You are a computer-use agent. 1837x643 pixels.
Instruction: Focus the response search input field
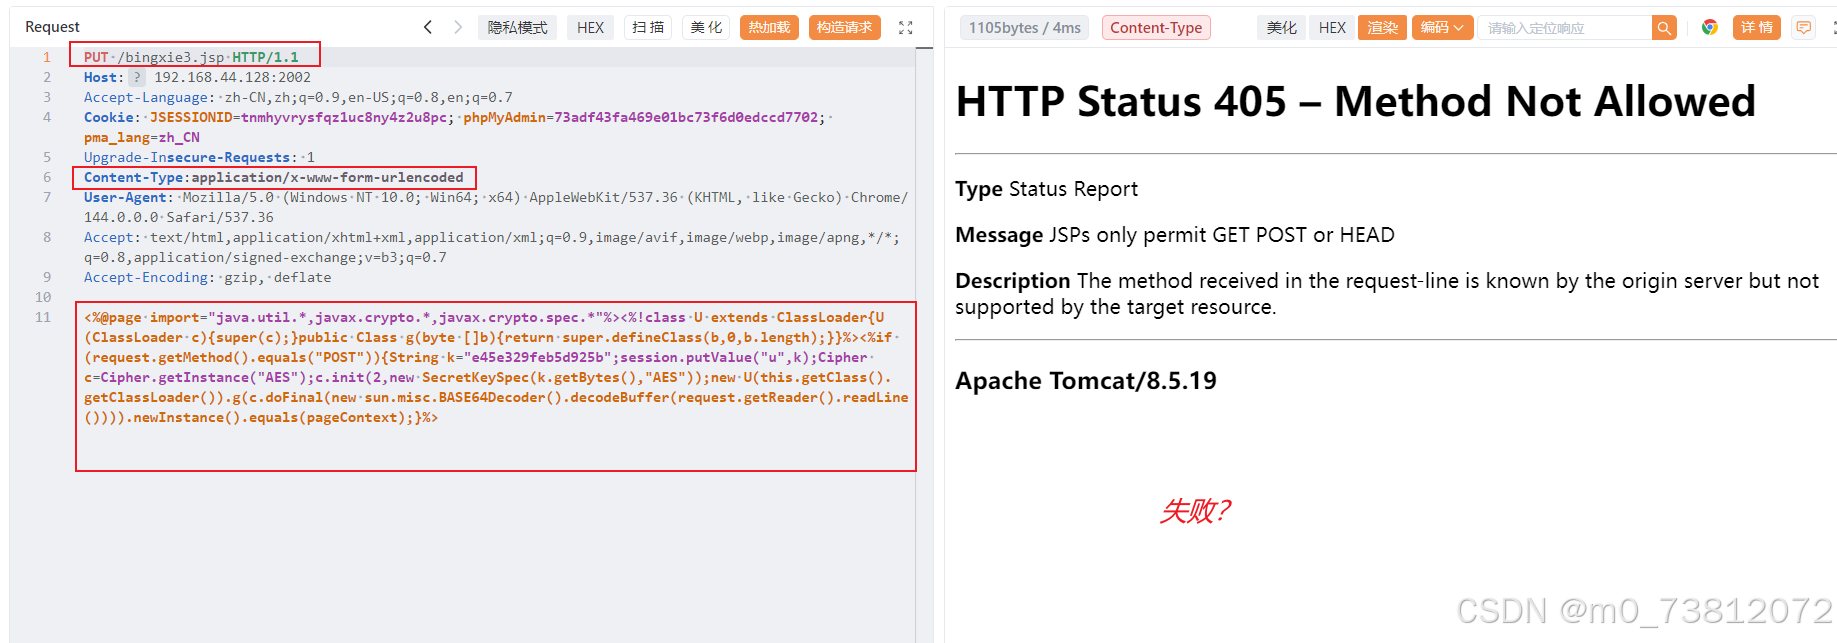[1565, 28]
